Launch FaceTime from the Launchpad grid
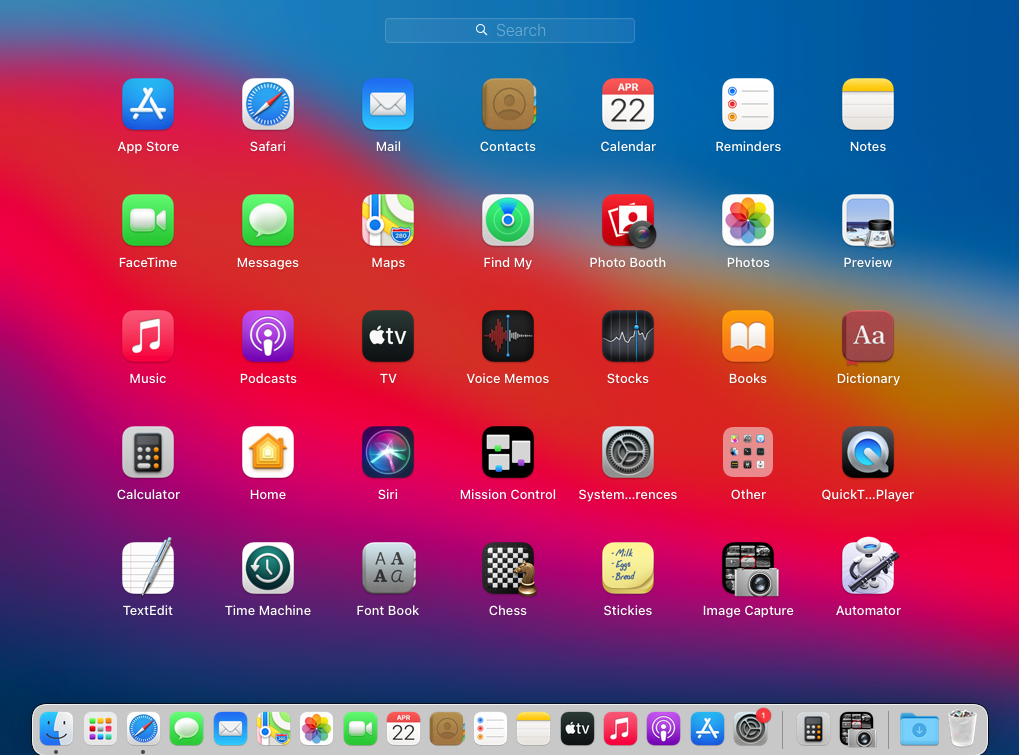Image resolution: width=1019 pixels, height=755 pixels. (148, 220)
